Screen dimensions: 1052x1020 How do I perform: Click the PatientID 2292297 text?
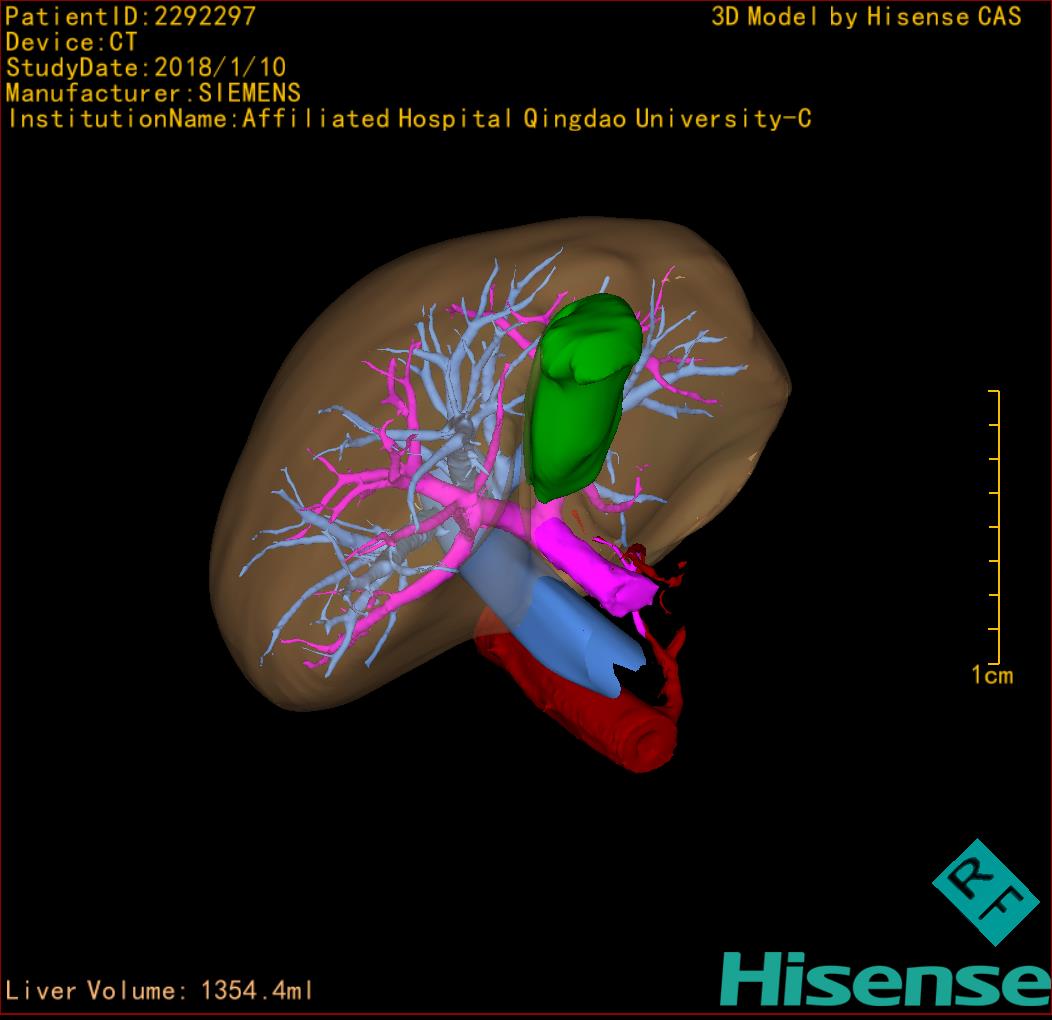click(131, 16)
